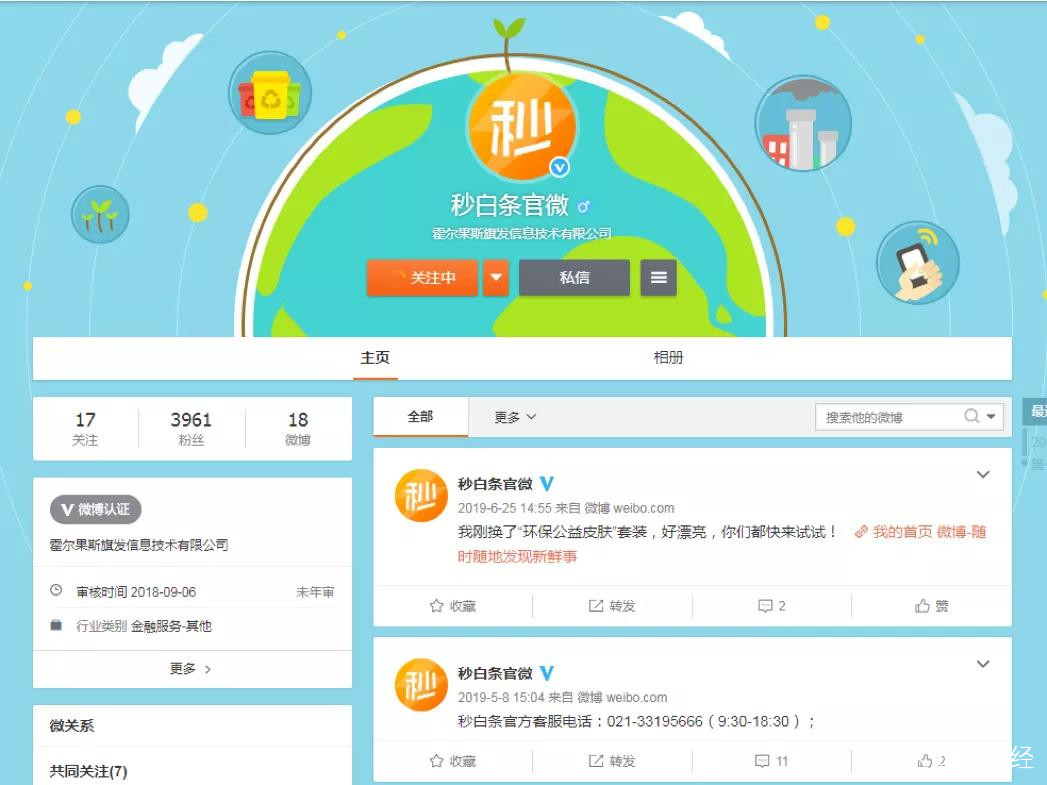Click V badge on the 2019-5-8 post
Screen dimensions: 1047x785
coord(547,674)
